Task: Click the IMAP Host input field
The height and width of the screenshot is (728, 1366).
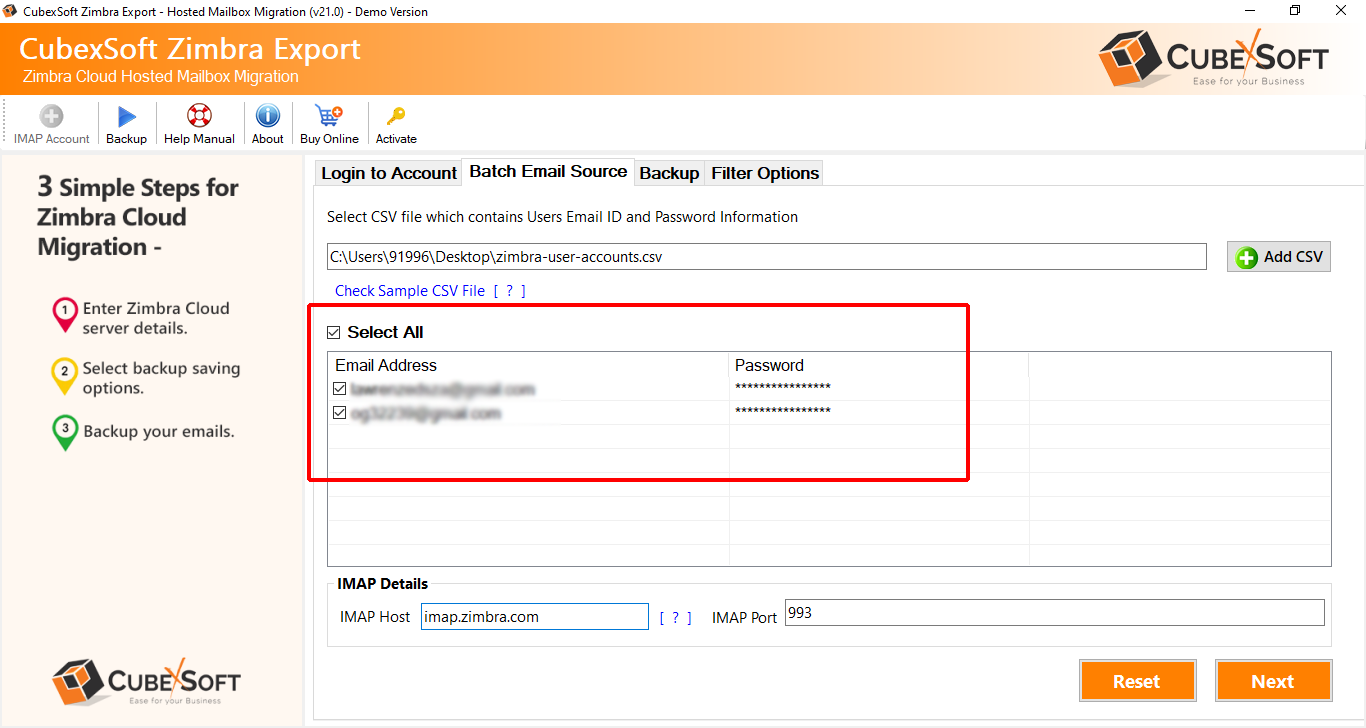Action: click(x=535, y=617)
